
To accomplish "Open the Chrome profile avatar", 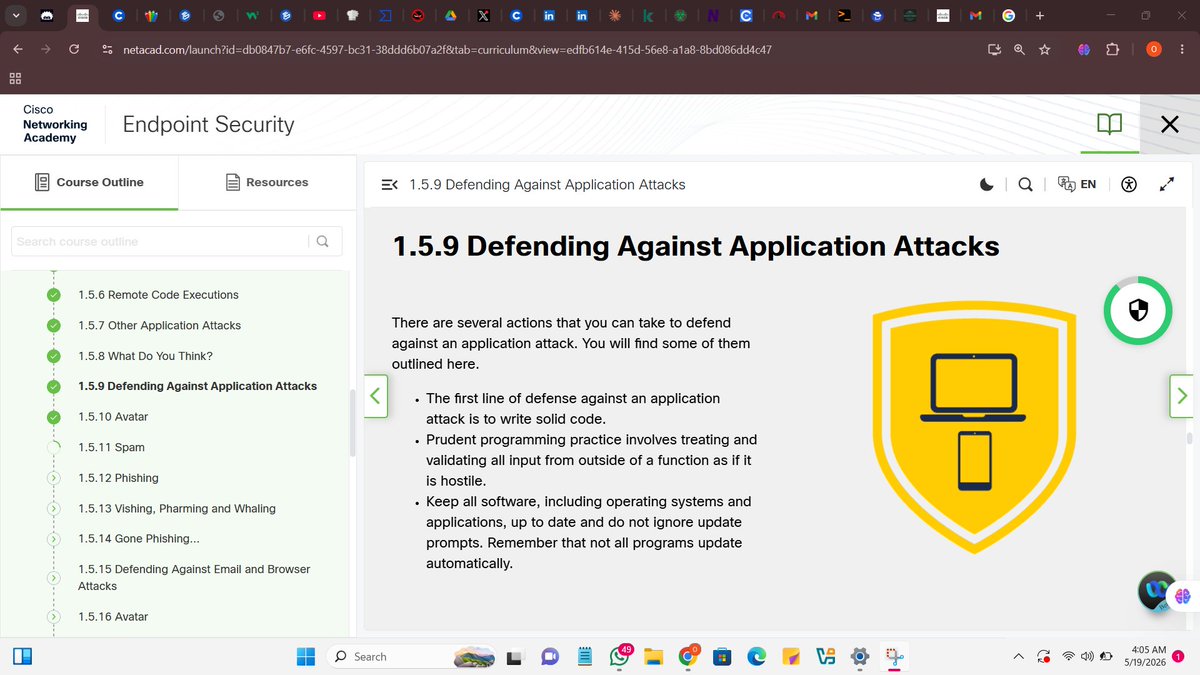I will pos(1153,49).
